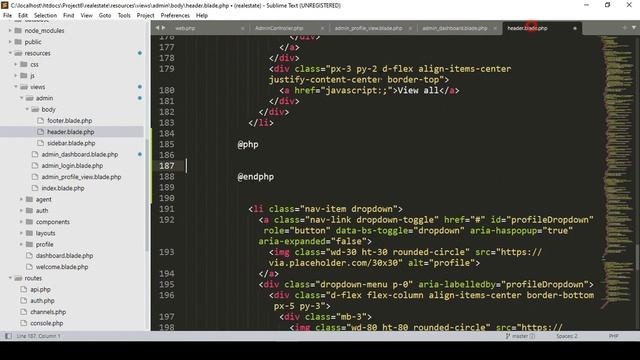Open auth.php in routes
640x360 pixels.
42,300
